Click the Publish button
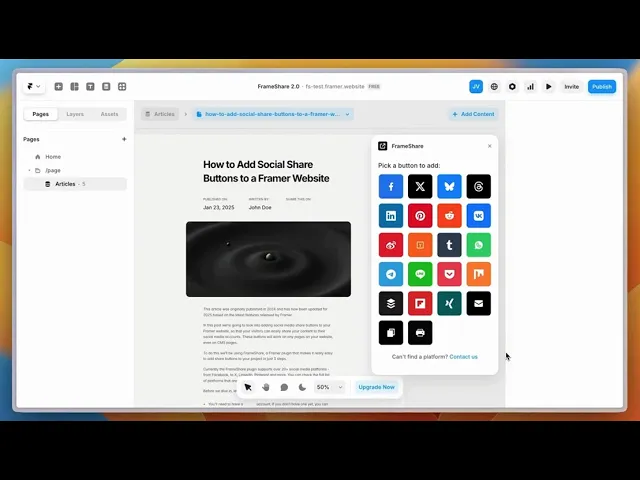 602,87
